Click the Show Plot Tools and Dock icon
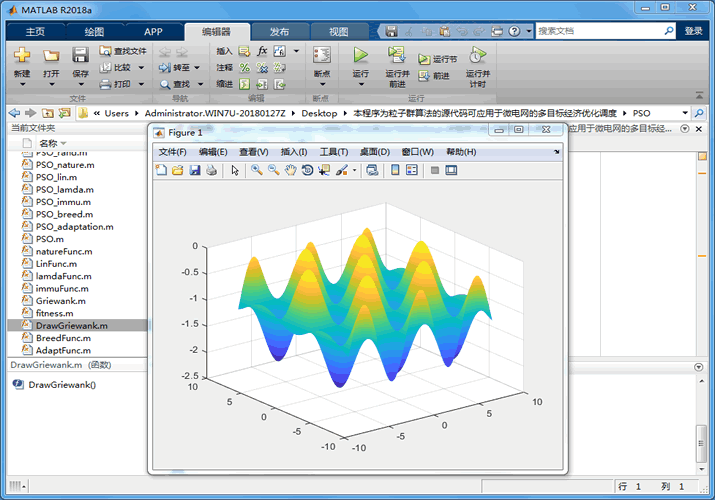This screenshot has height=500, width=715. pyautogui.click(x=451, y=170)
